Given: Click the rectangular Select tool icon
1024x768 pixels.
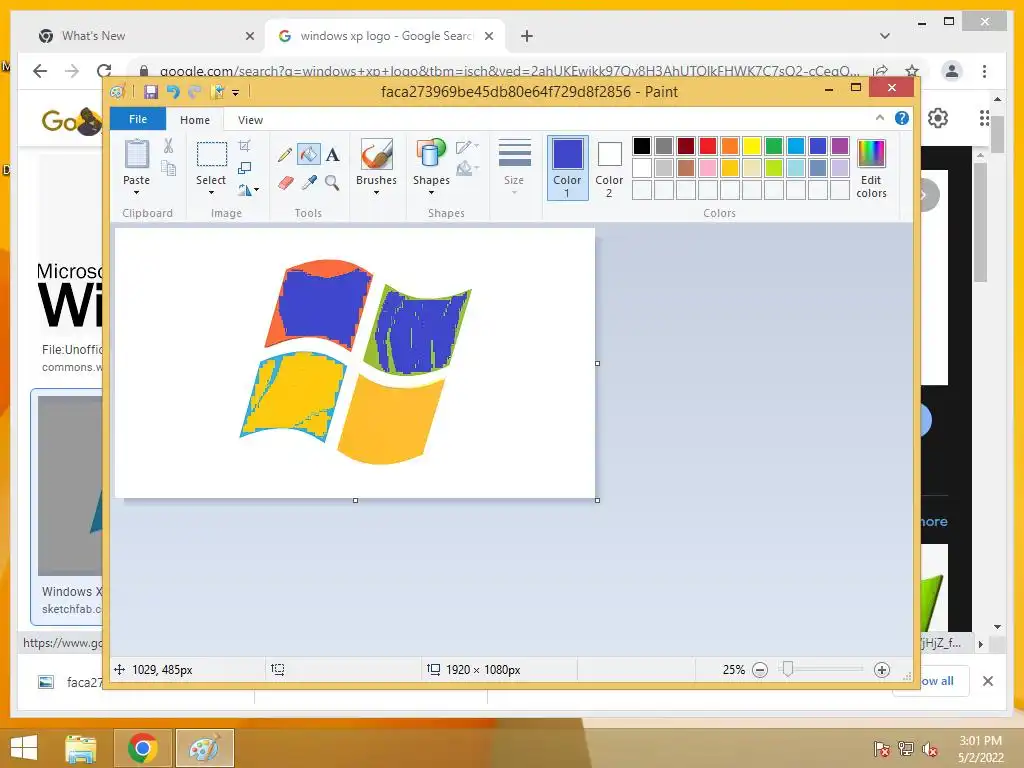Looking at the screenshot, I should [x=212, y=155].
